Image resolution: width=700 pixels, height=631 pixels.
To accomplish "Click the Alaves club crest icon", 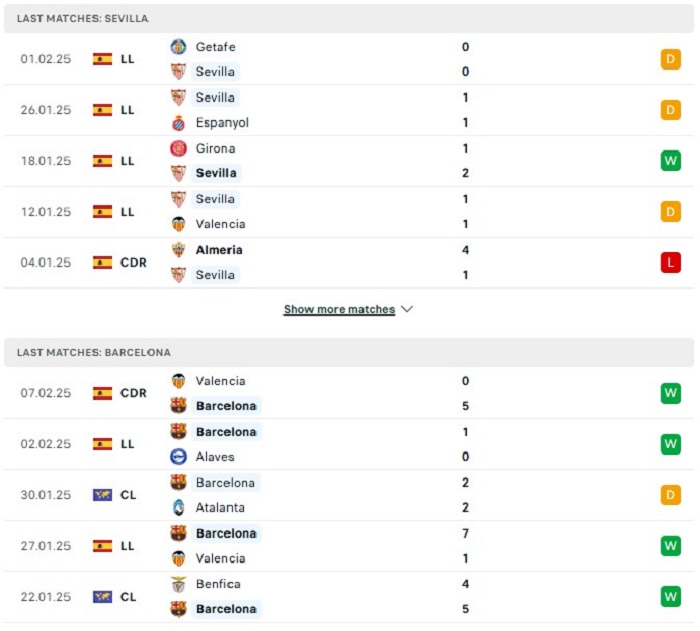I will pos(179,456).
